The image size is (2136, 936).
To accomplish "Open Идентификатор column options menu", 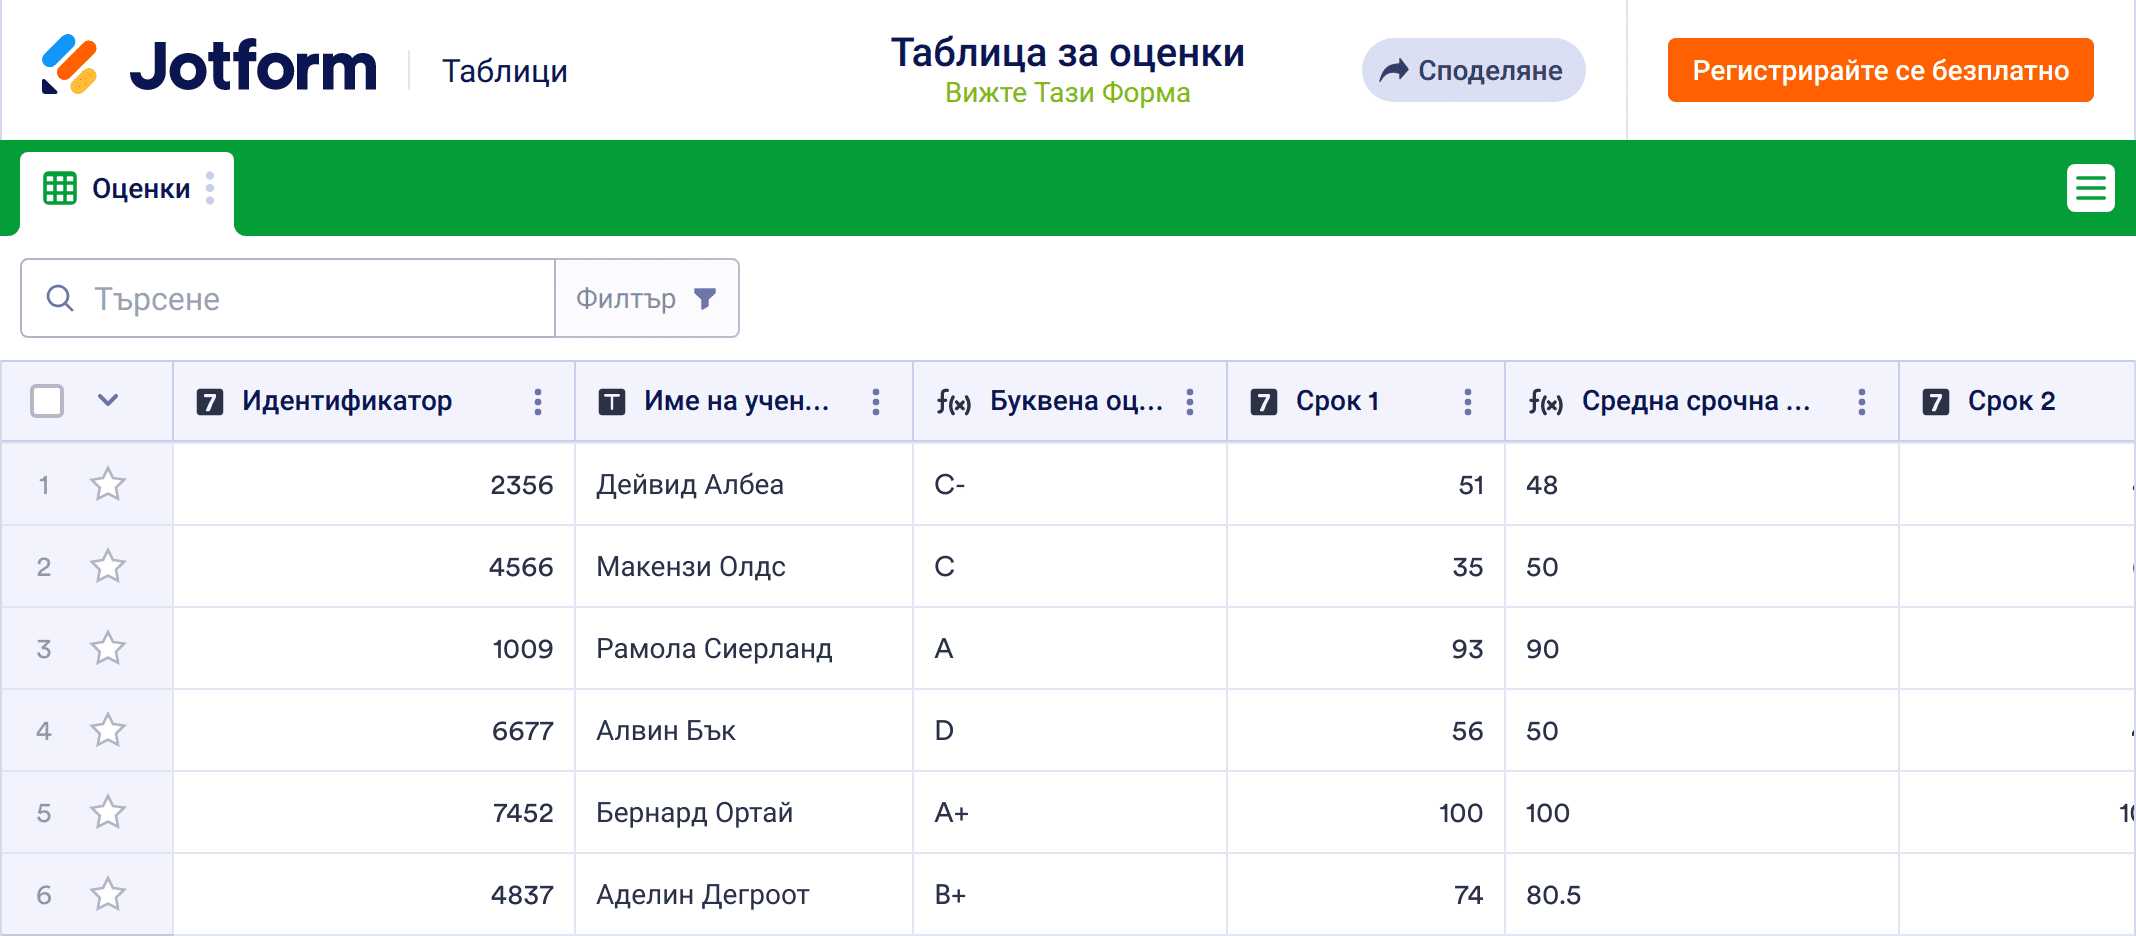I will coord(538,402).
